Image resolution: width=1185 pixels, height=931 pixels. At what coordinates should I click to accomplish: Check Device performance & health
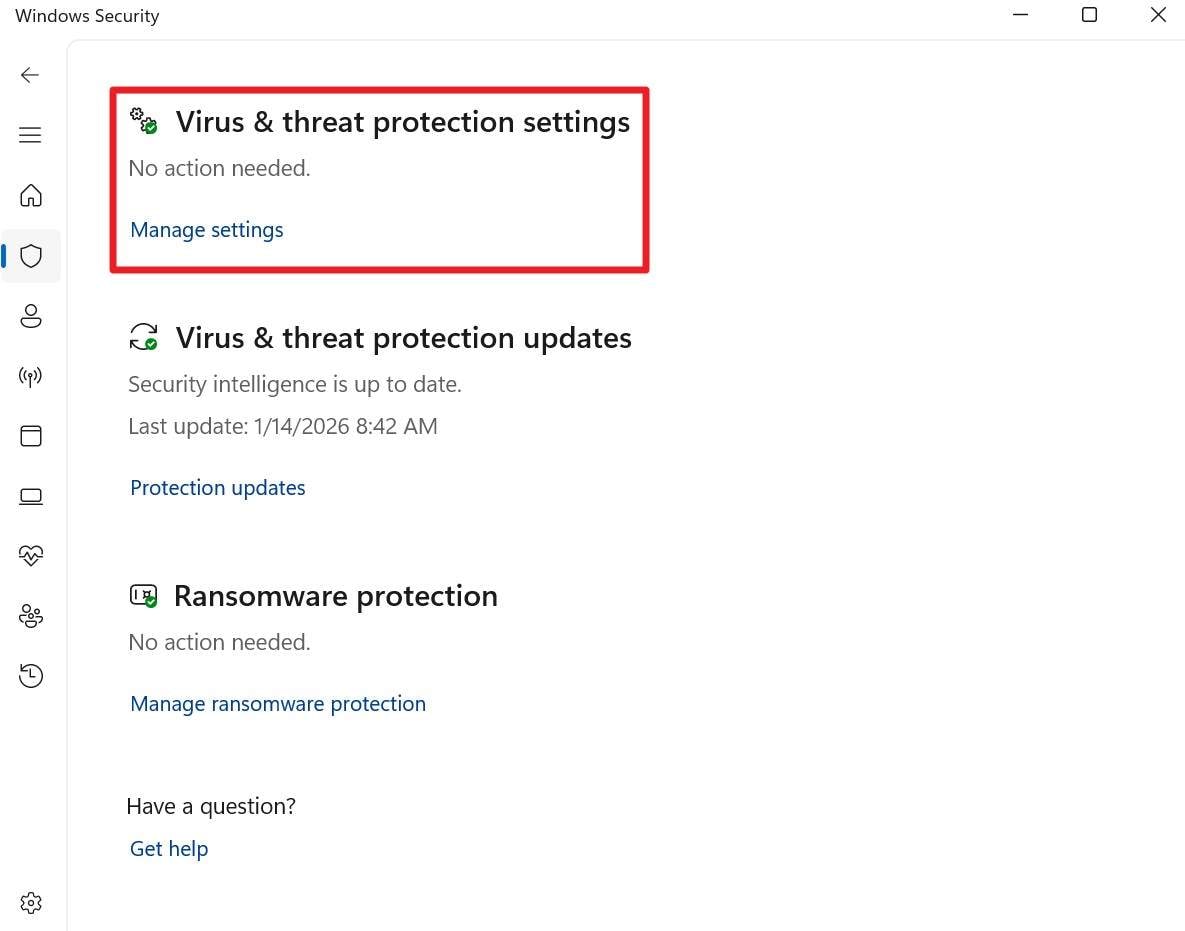click(31, 556)
